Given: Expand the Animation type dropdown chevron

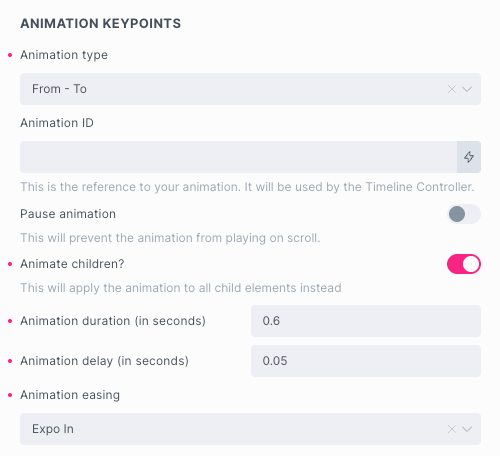Looking at the screenshot, I should pos(467,89).
